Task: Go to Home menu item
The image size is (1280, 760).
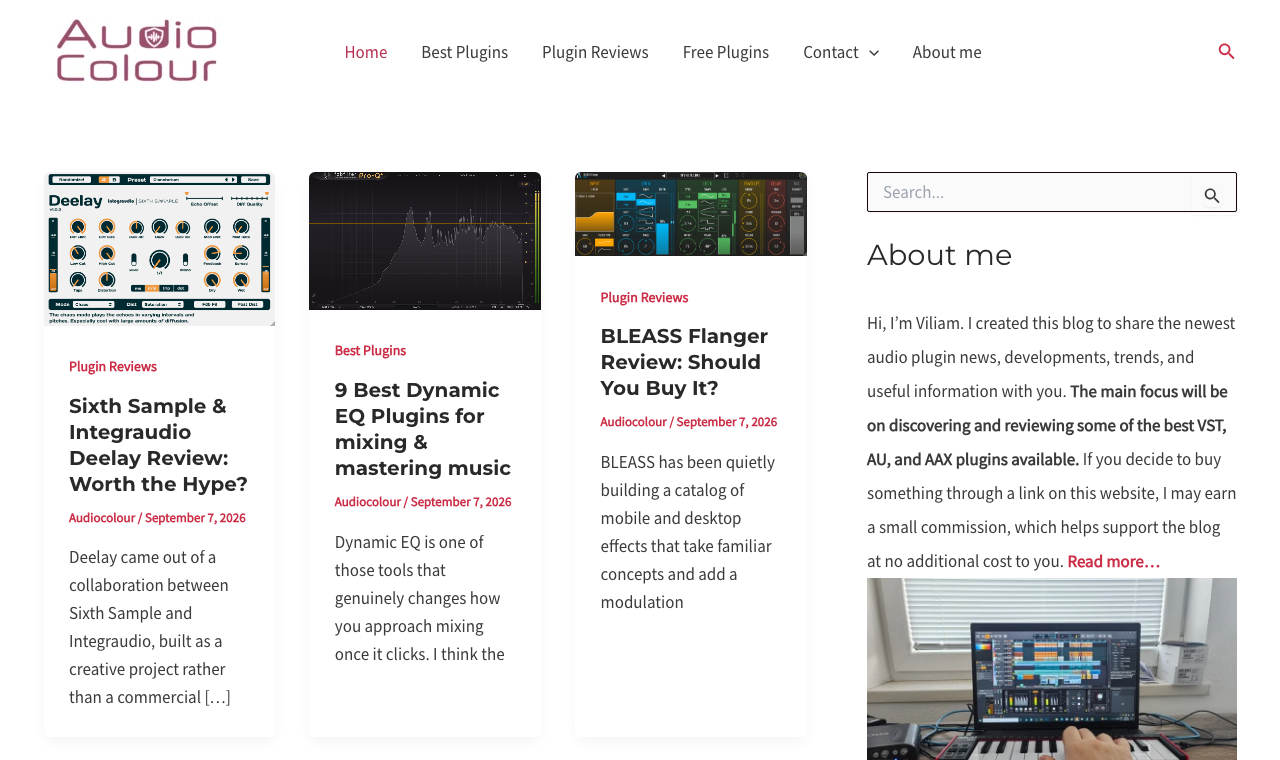Action: click(366, 52)
